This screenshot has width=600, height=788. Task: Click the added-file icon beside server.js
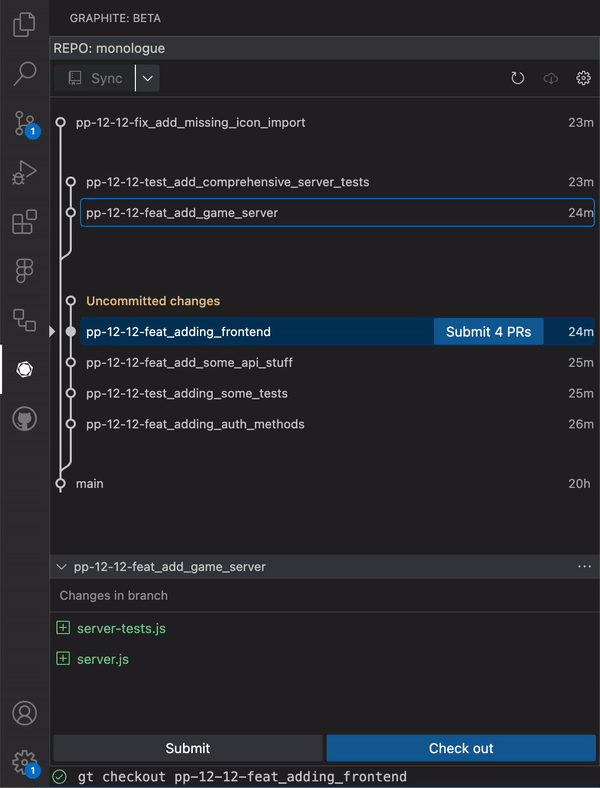tap(63, 658)
